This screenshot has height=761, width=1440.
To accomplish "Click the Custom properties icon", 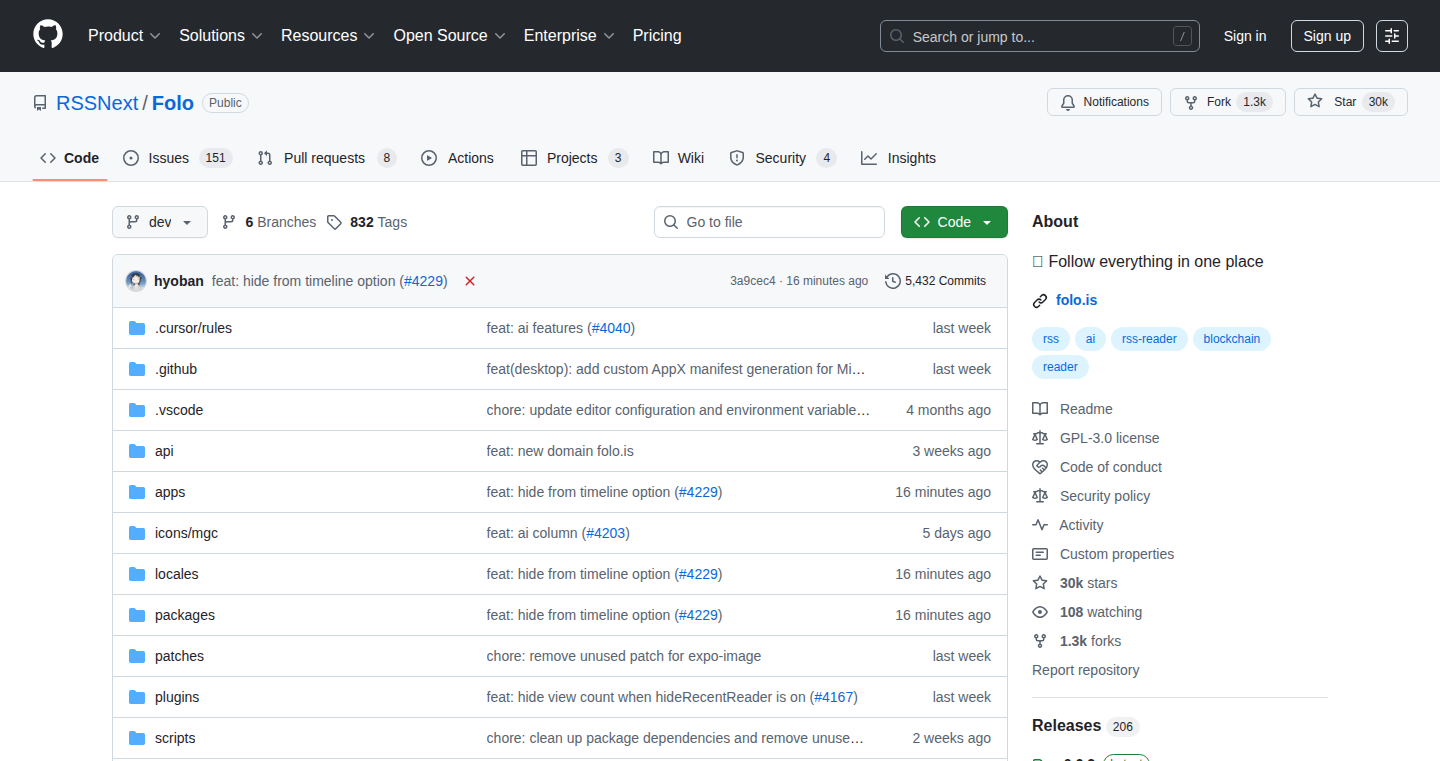I will 1040,554.
